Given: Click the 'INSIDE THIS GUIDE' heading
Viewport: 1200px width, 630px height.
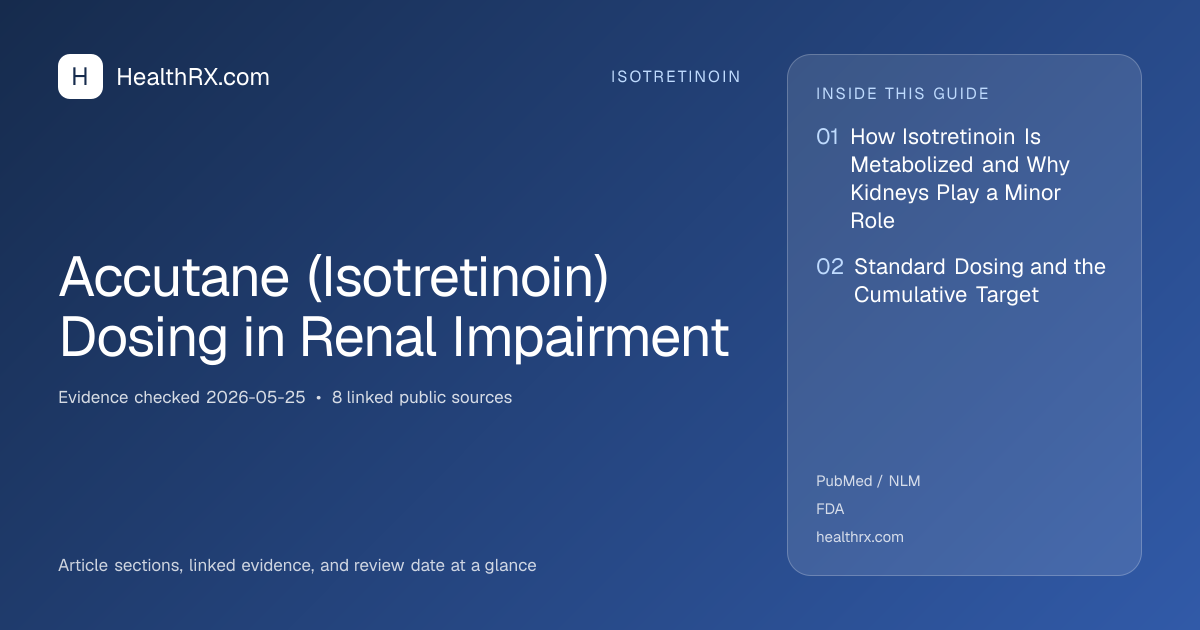Looking at the screenshot, I should coord(903,94).
